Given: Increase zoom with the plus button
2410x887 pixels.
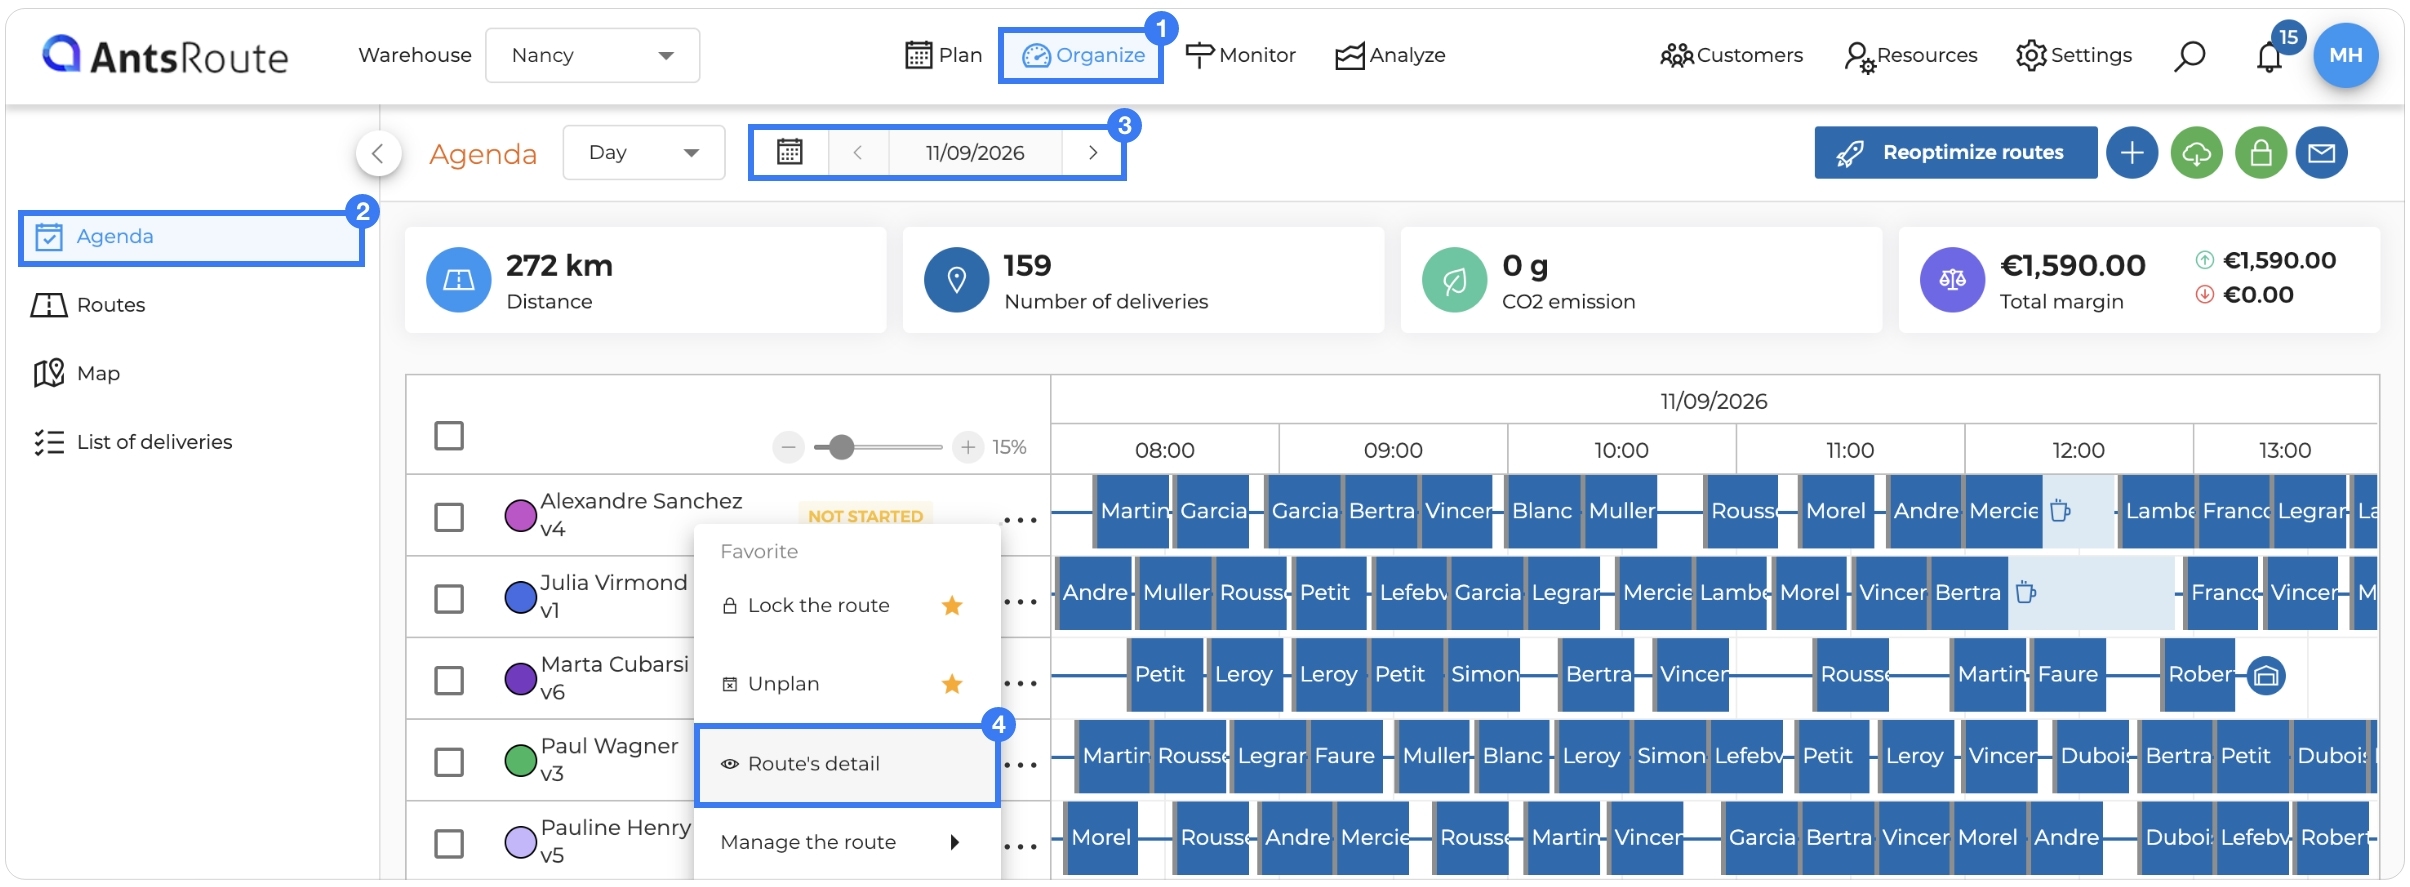Looking at the screenshot, I should pos(967,447).
